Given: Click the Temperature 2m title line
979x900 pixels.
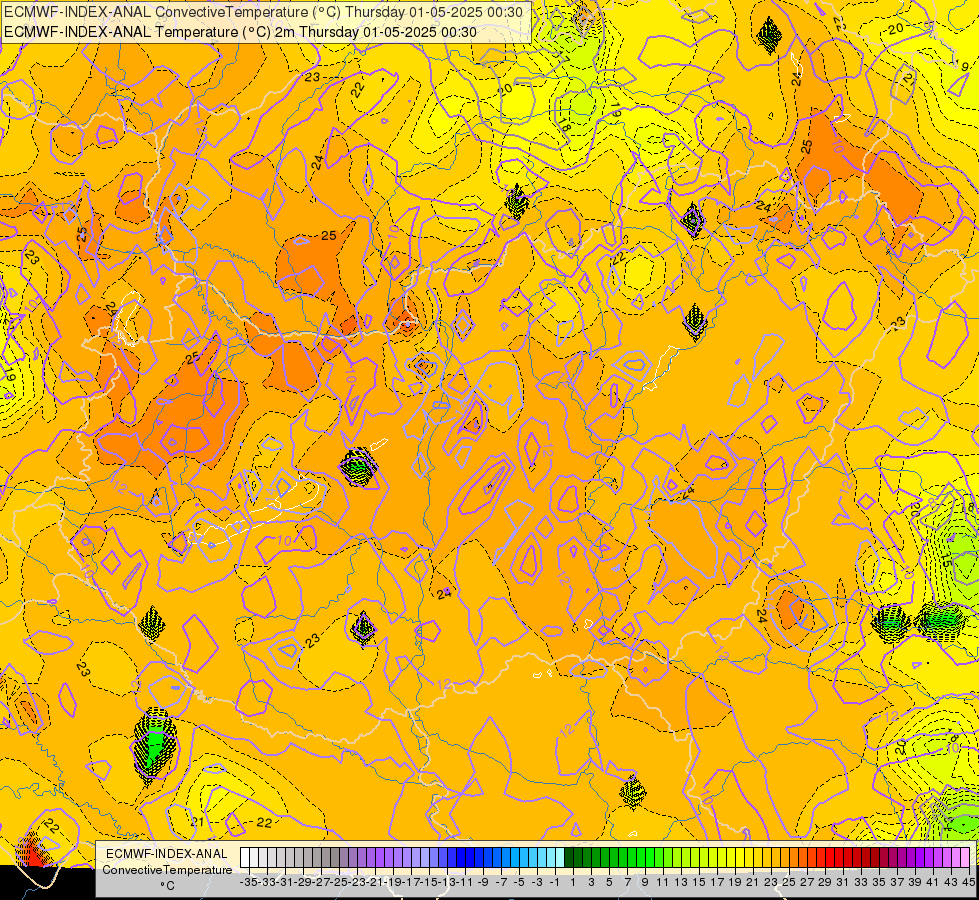Looking at the screenshot, I should [240, 32].
